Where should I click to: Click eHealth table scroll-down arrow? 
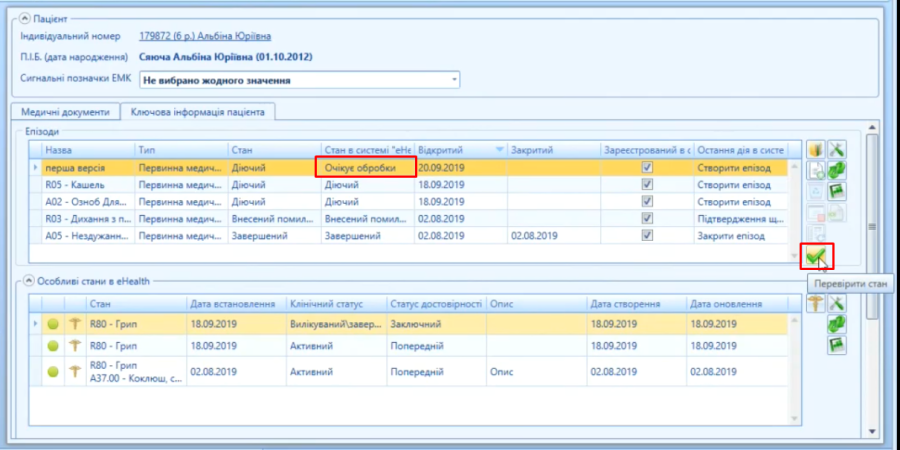pos(795,418)
